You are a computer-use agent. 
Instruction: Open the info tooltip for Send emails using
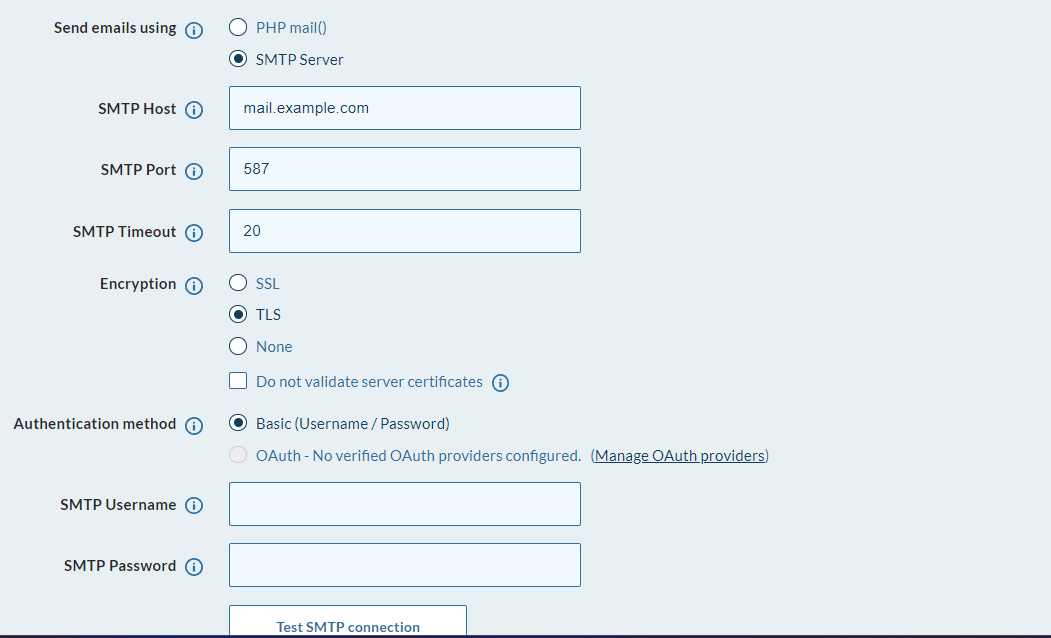point(196,29)
